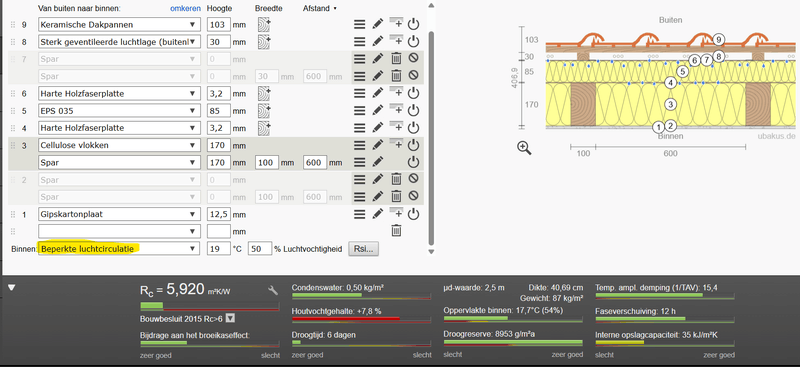Delete the disabled Spar row with width 30
This screenshot has height=367, width=800.
click(x=396, y=76)
